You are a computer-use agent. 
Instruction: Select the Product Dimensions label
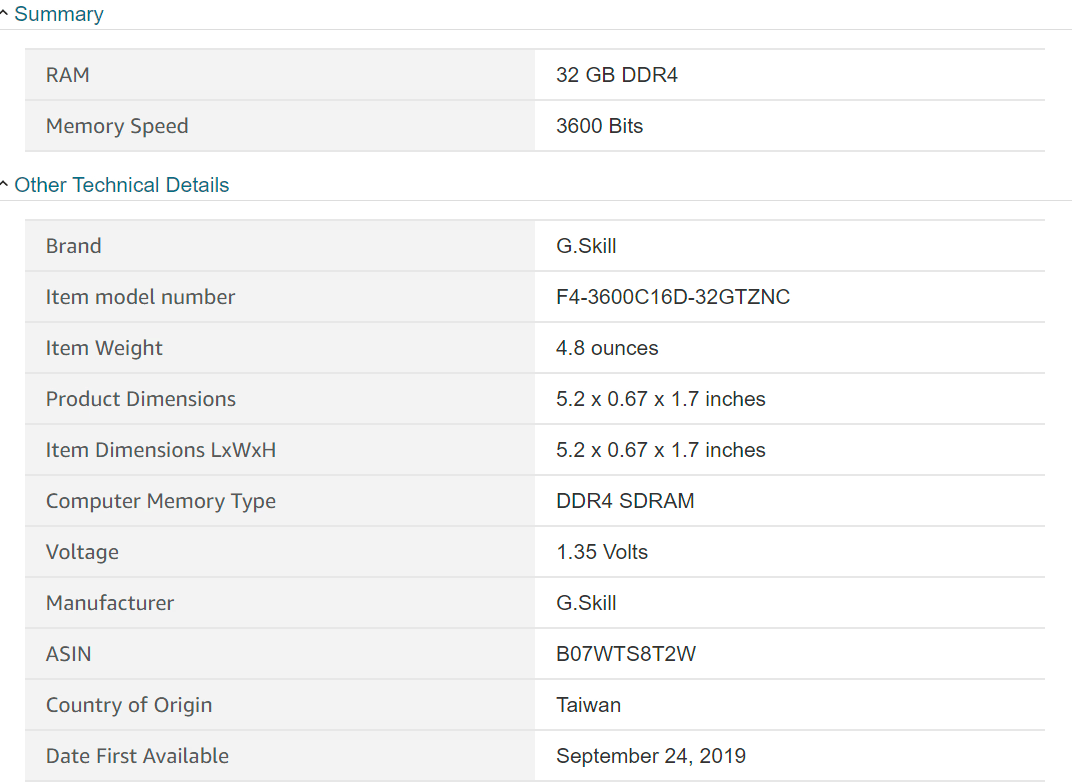141,399
